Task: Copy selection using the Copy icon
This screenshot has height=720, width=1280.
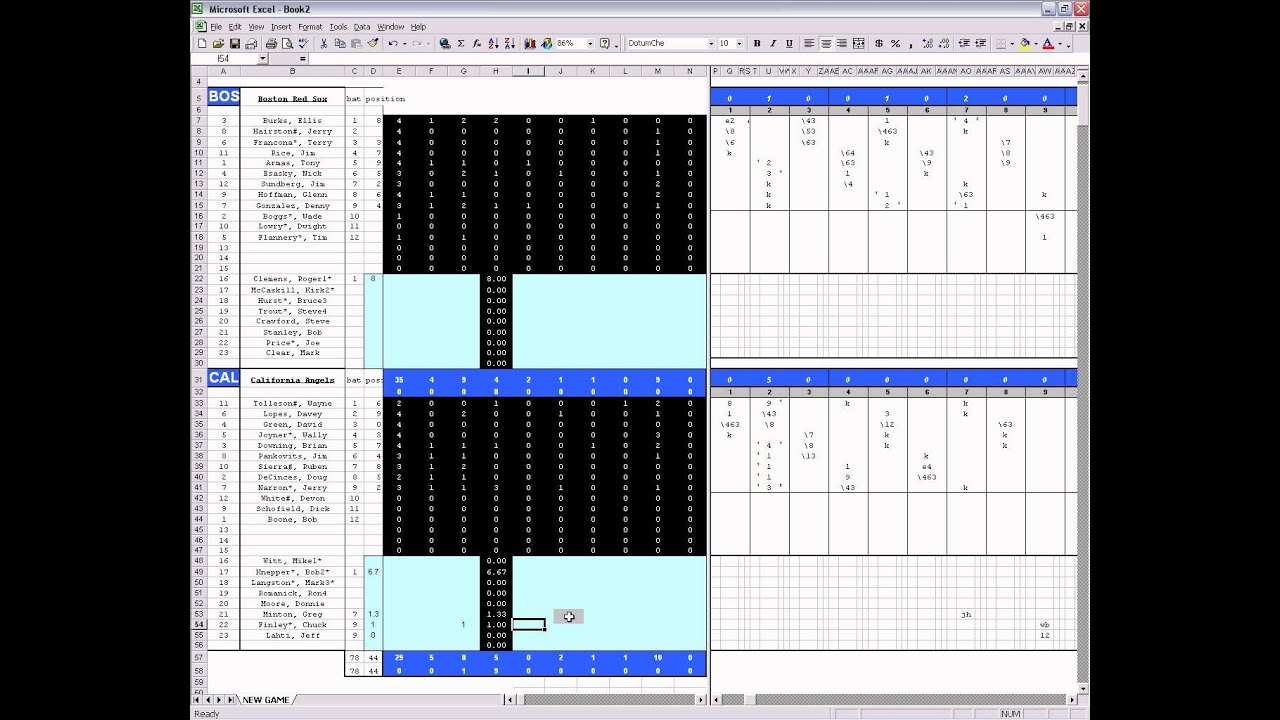Action: coord(340,44)
